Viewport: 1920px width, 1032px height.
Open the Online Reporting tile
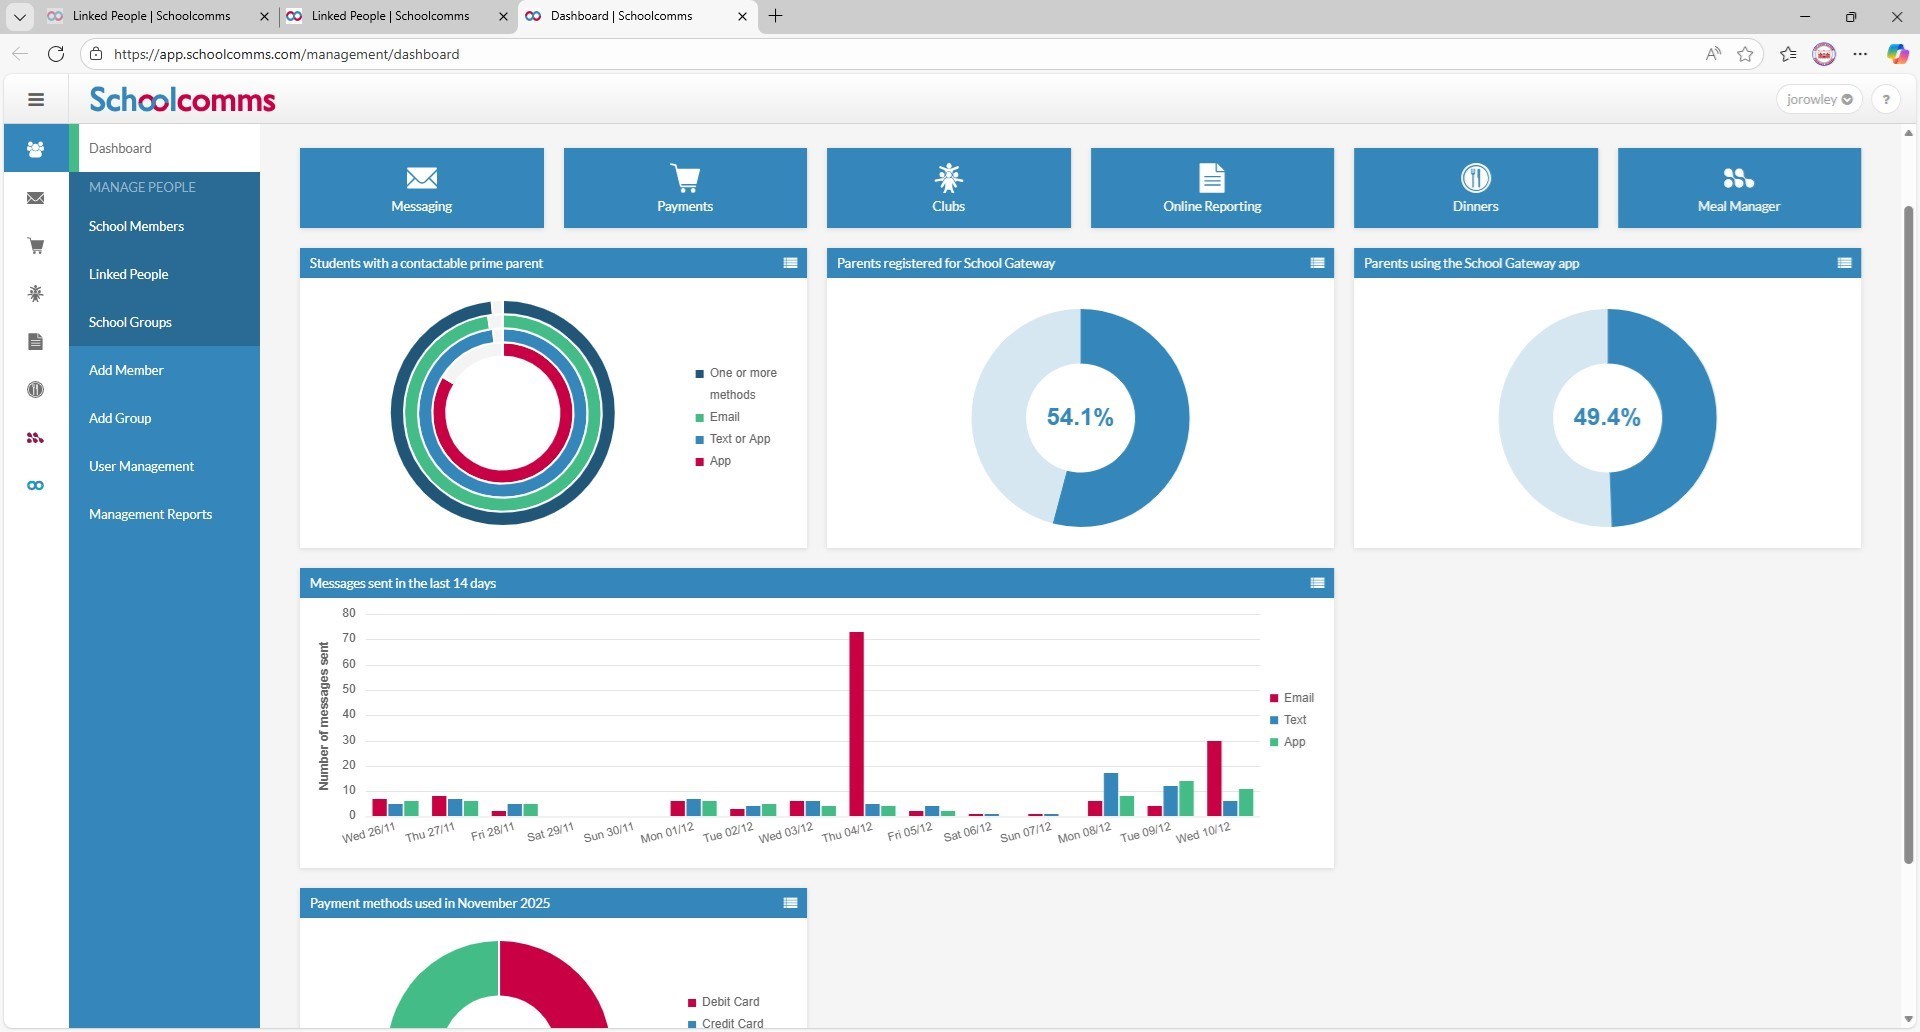(1211, 188)
